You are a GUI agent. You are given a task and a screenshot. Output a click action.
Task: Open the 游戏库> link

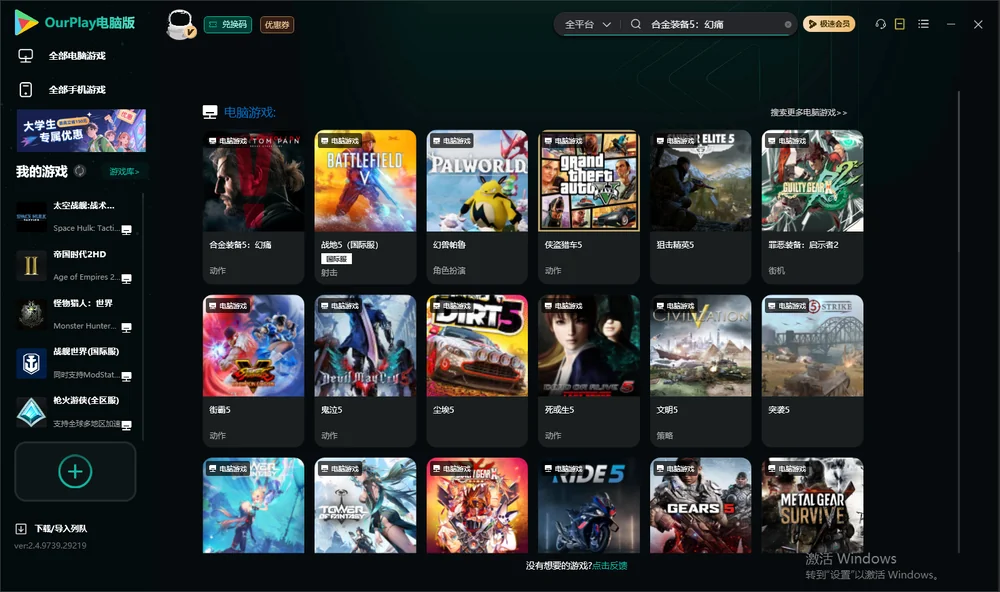pyautogui.click(x=124, y=172)
